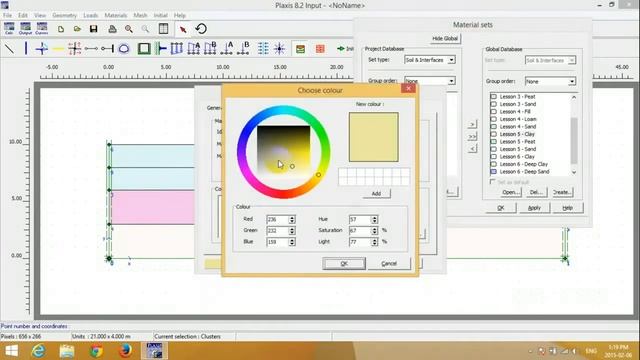Open the table view icon
Image resolution: width=640 pixels, height=360 pixels.
click(x=163, y=29)
